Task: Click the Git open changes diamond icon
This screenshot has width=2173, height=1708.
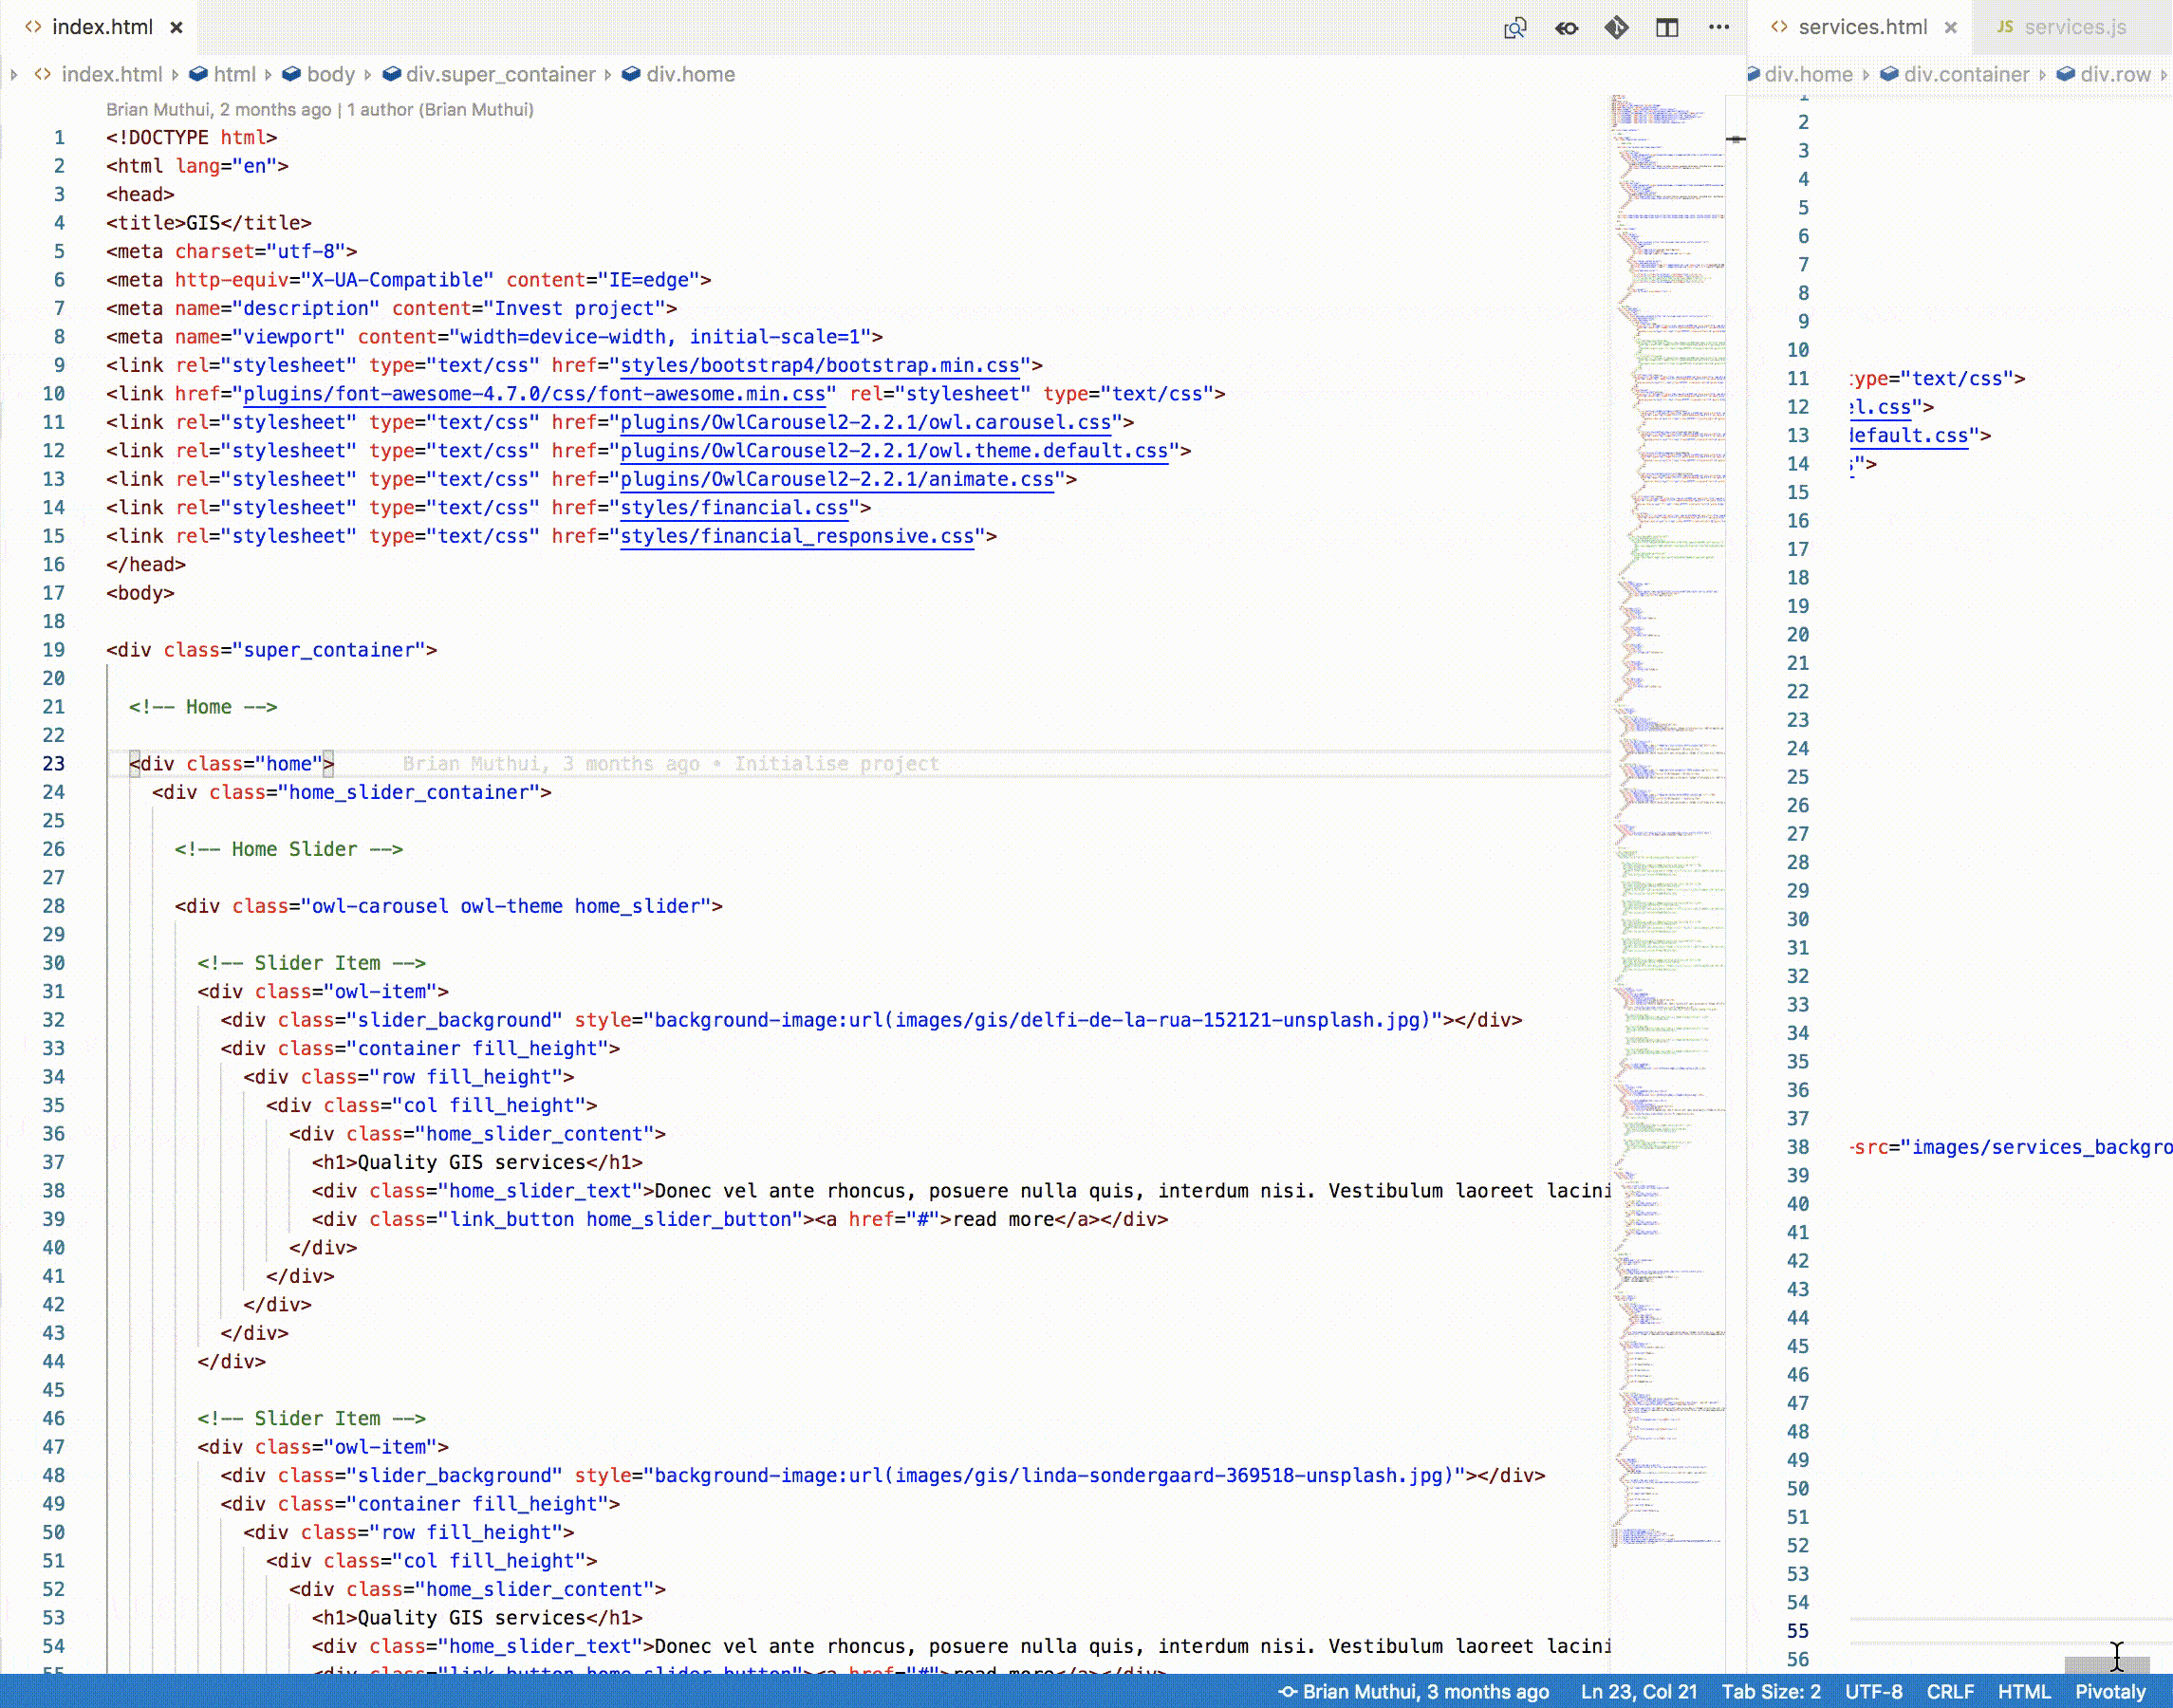Action: pyautogui.click(x=1616, y=28)
